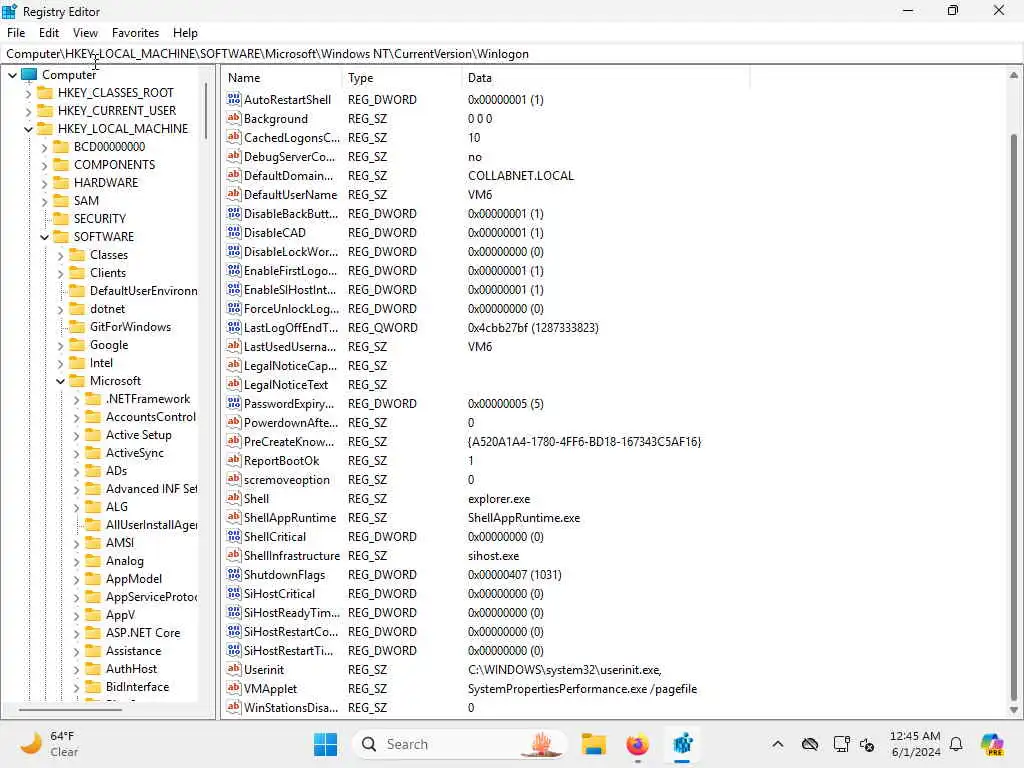Select the WinStationsDisa value row
The width and height of the screenshot is (1024, 768).
point(486,708)
